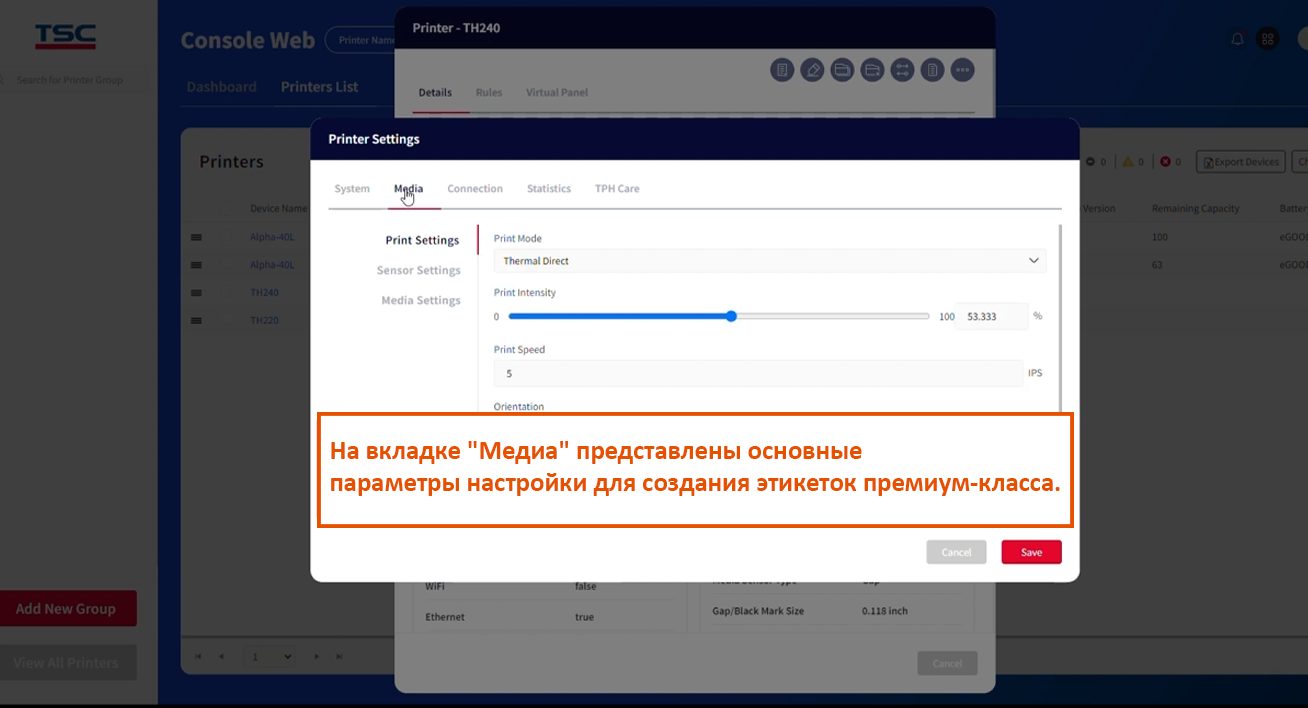Image resolution: width=1308 pixels, height=708 pixels.
Task: Click the Print Intensity slider handle
Action: tap(731, 316)
